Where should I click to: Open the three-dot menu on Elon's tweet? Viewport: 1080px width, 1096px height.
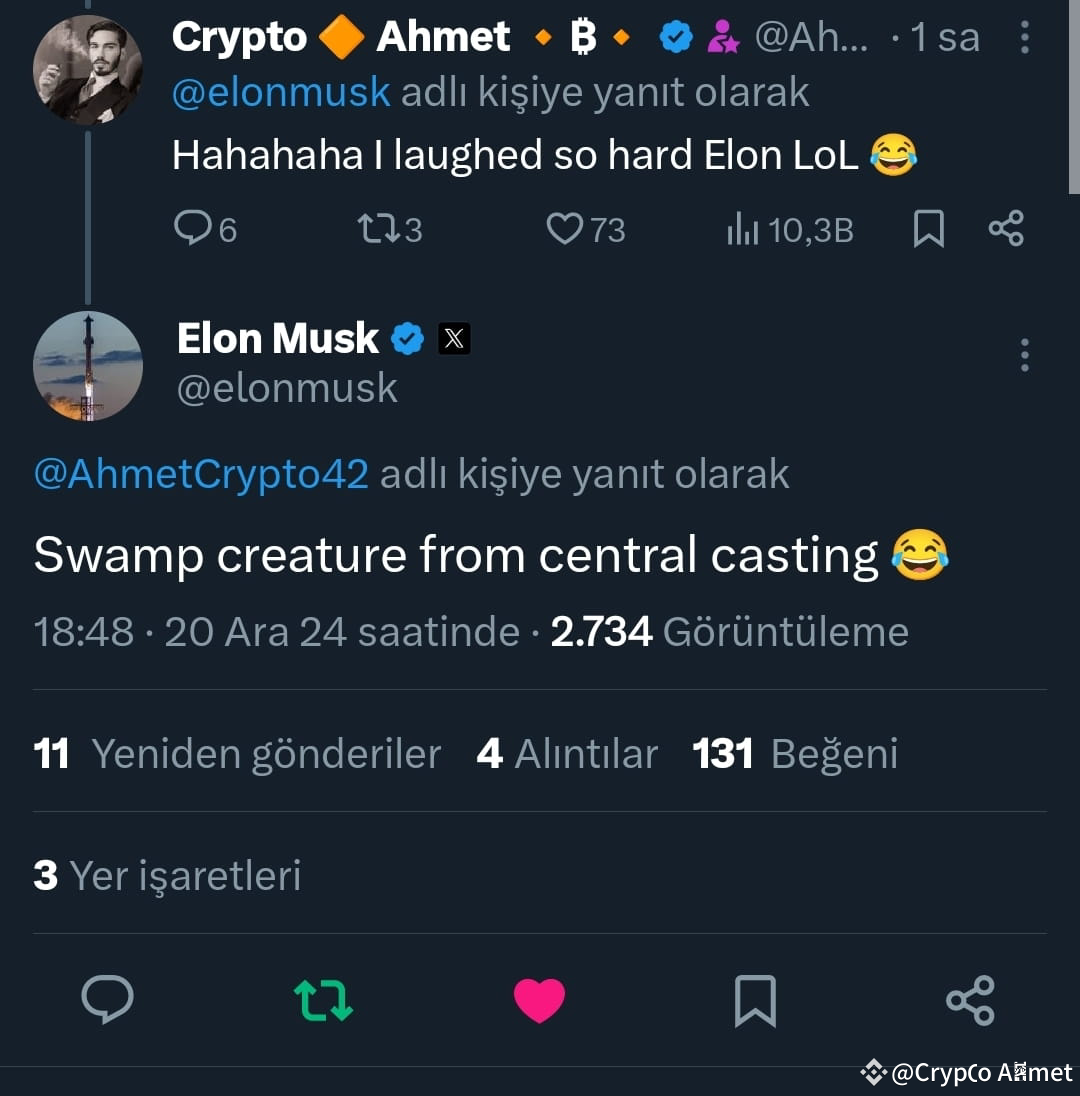coord(1024,354)
